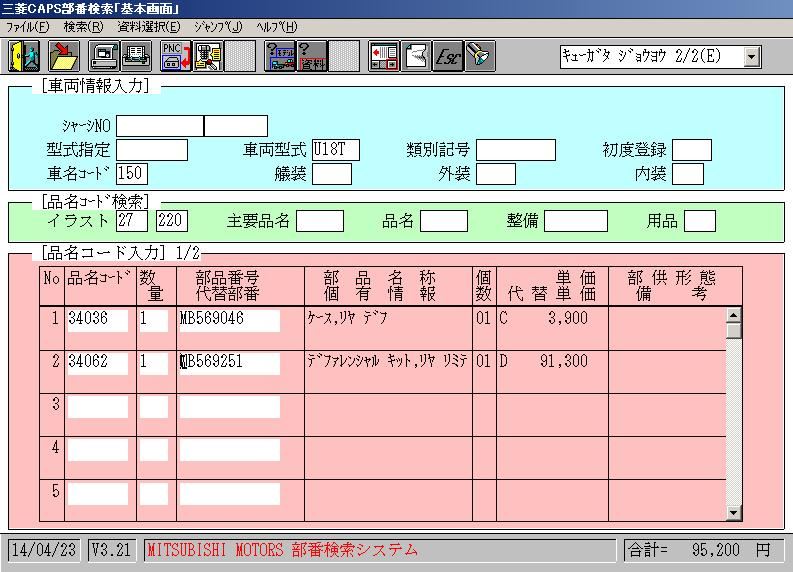Click row 5 品名コード empty field
The height and width of the screenshot is (572, 793).
point(98,494)
